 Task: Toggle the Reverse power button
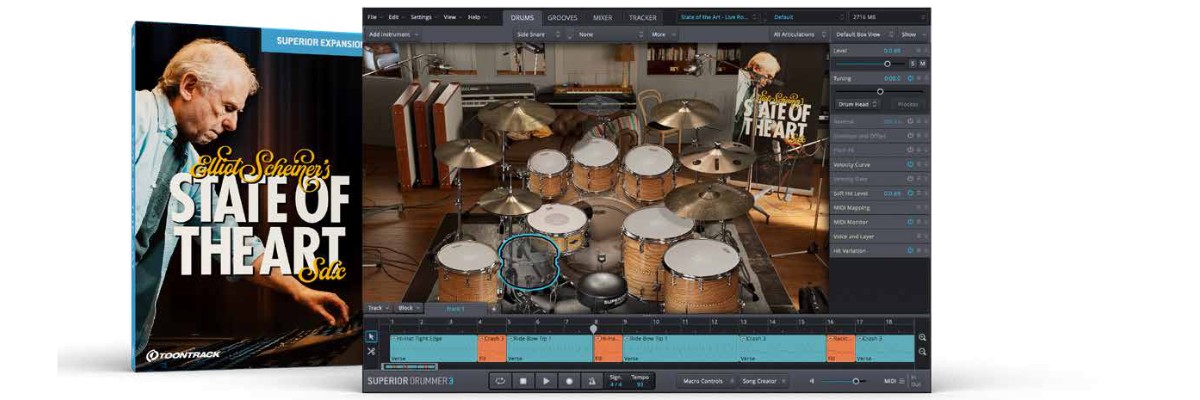click(910, 121)
